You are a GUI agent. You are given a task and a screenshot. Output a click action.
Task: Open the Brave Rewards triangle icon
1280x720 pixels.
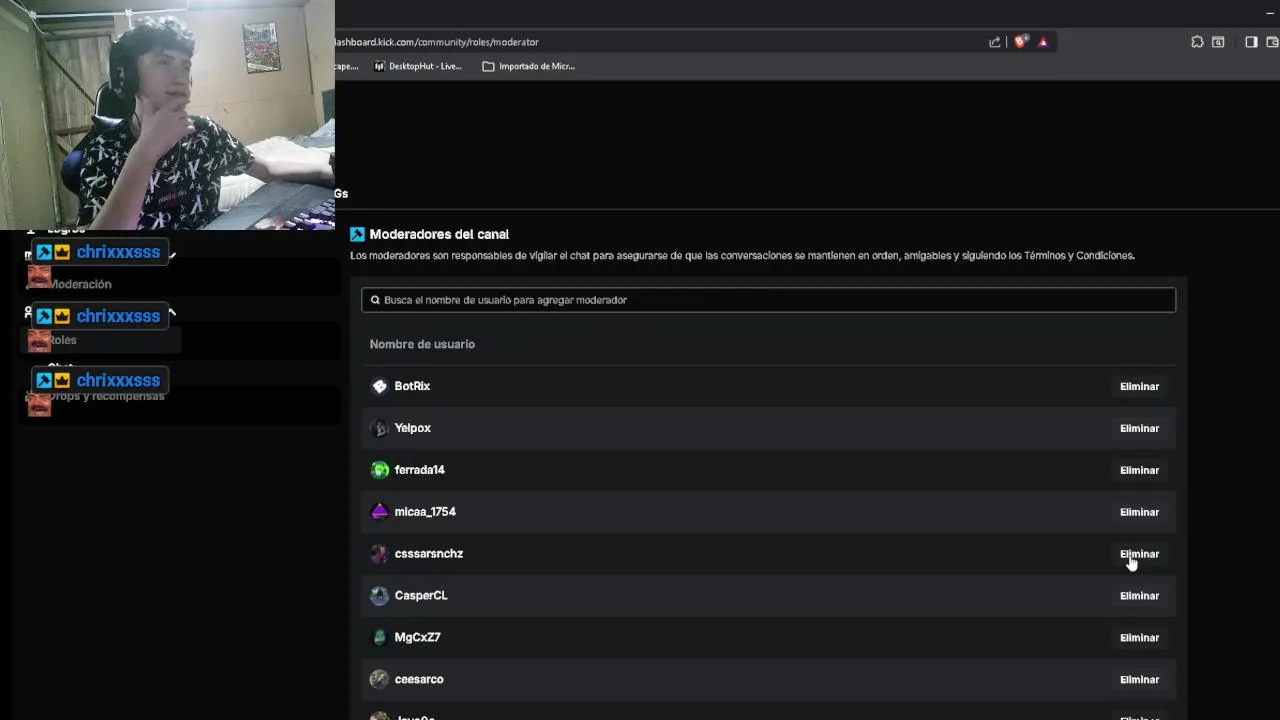click(x=1043, y=42)
